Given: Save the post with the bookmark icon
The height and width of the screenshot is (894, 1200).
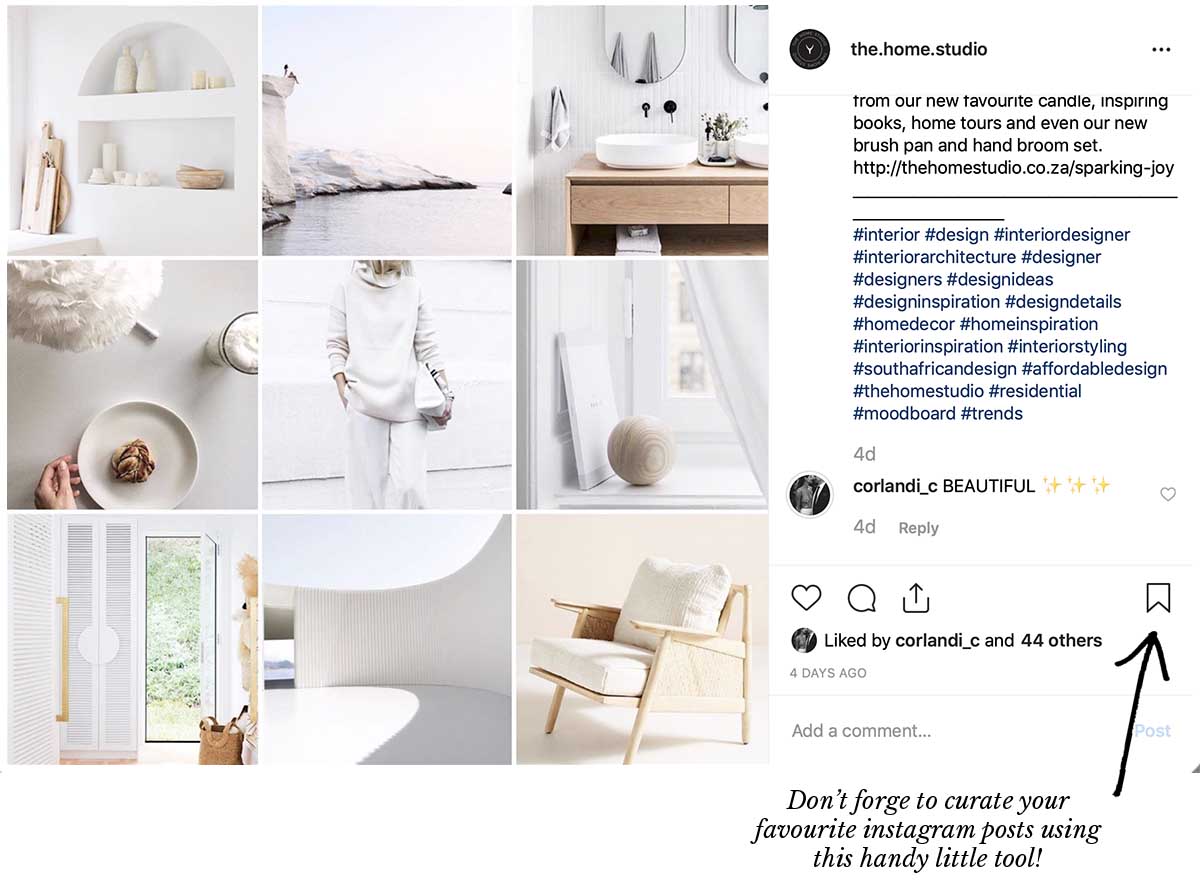Looking at the screenshot, I should (1158, 598).
